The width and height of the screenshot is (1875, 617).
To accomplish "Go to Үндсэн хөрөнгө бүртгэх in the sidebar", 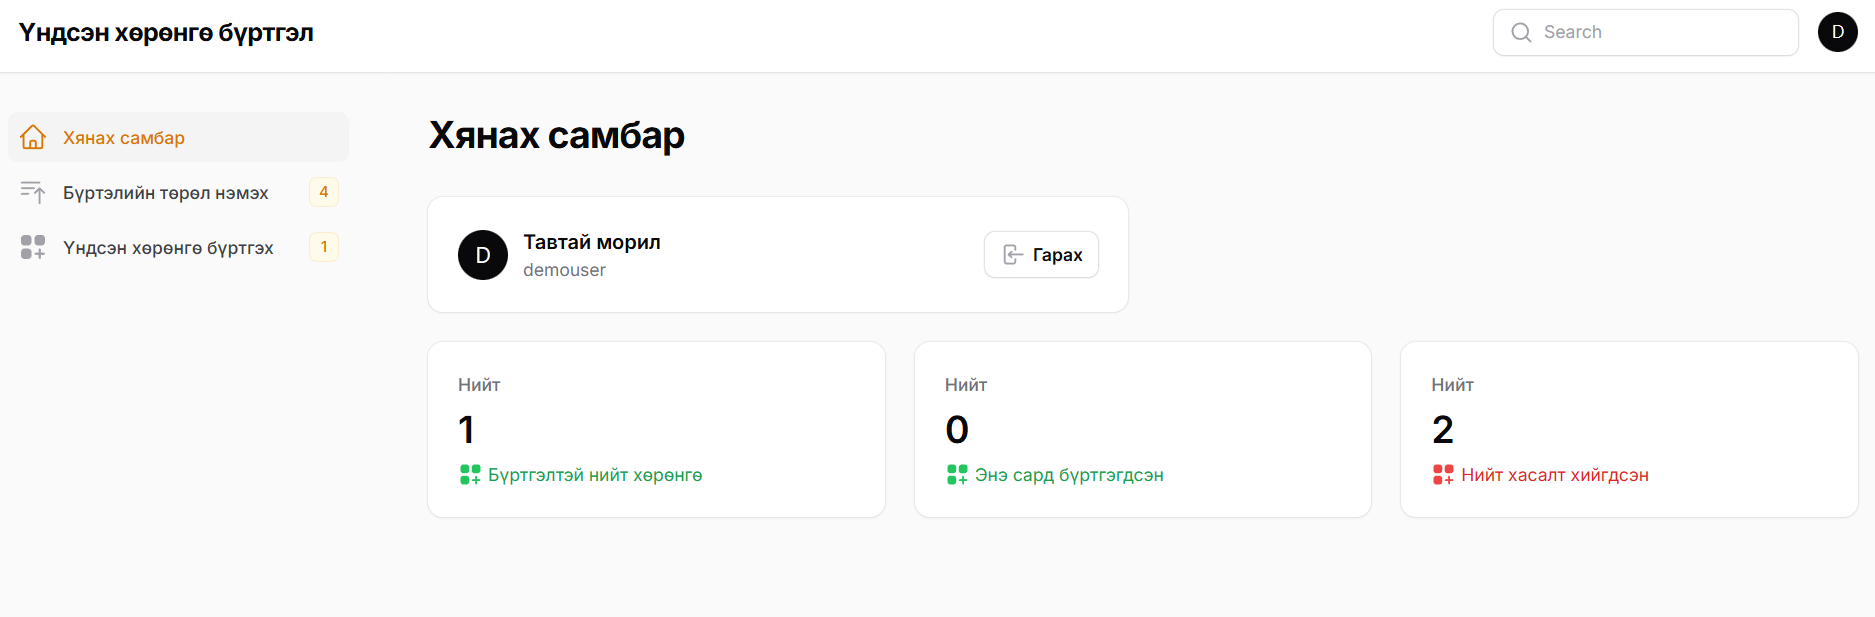I will click(168, 248).
